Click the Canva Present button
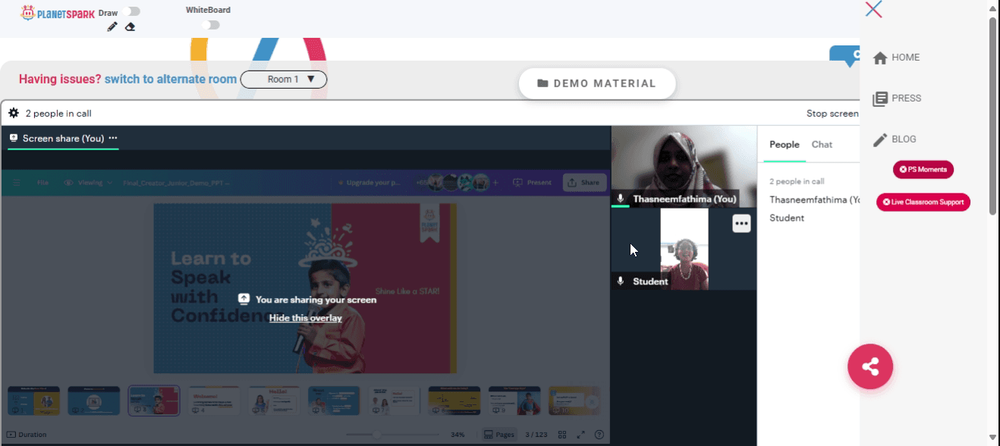 point(532,182)
